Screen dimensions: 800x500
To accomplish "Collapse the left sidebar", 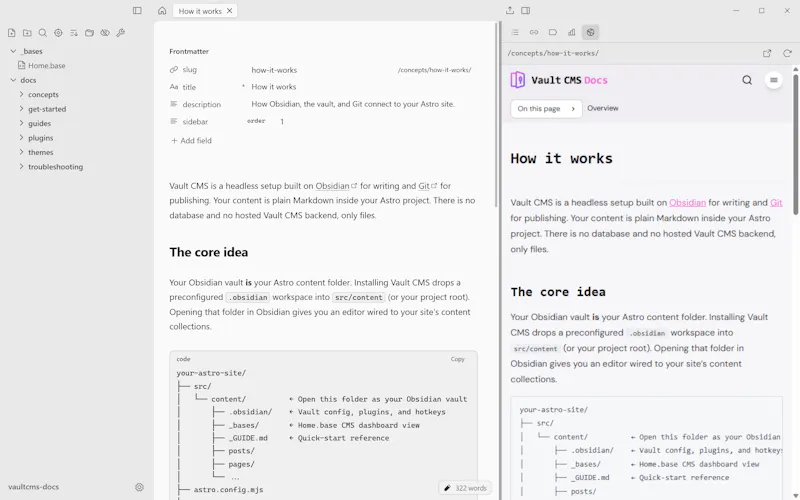I will (137, 10).
